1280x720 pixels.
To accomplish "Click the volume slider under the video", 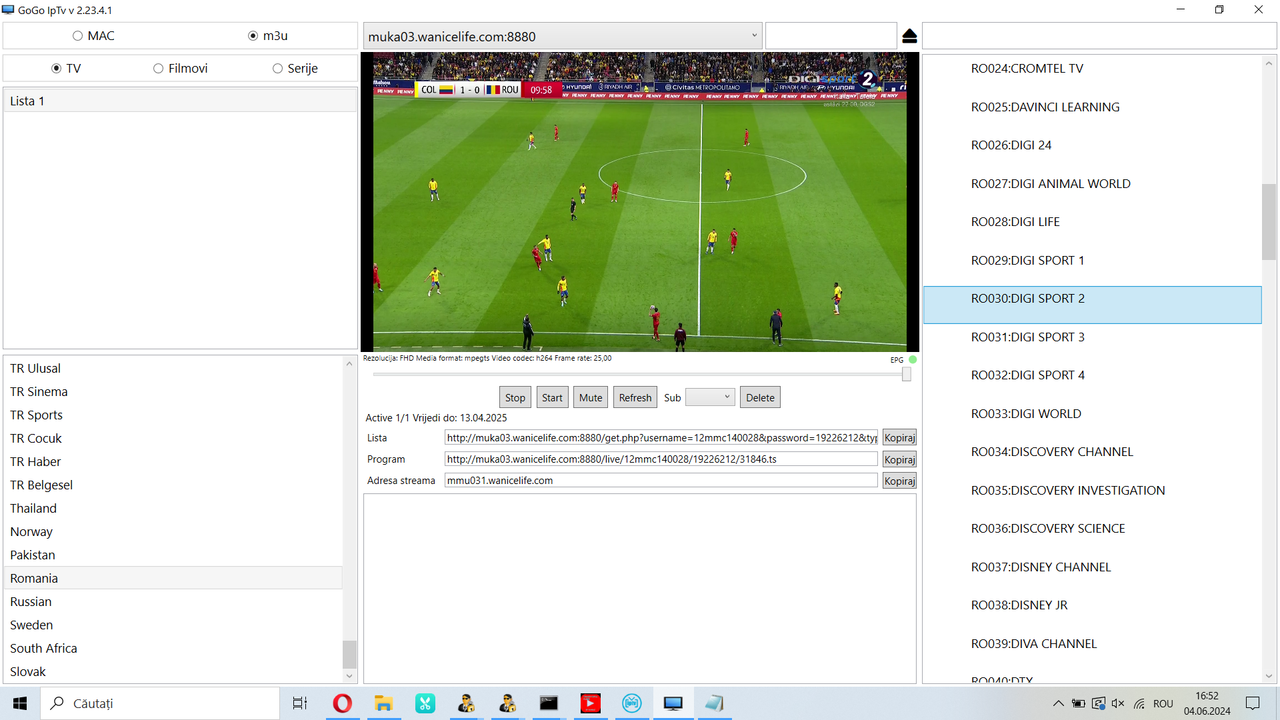I will [x=641, y=374].
